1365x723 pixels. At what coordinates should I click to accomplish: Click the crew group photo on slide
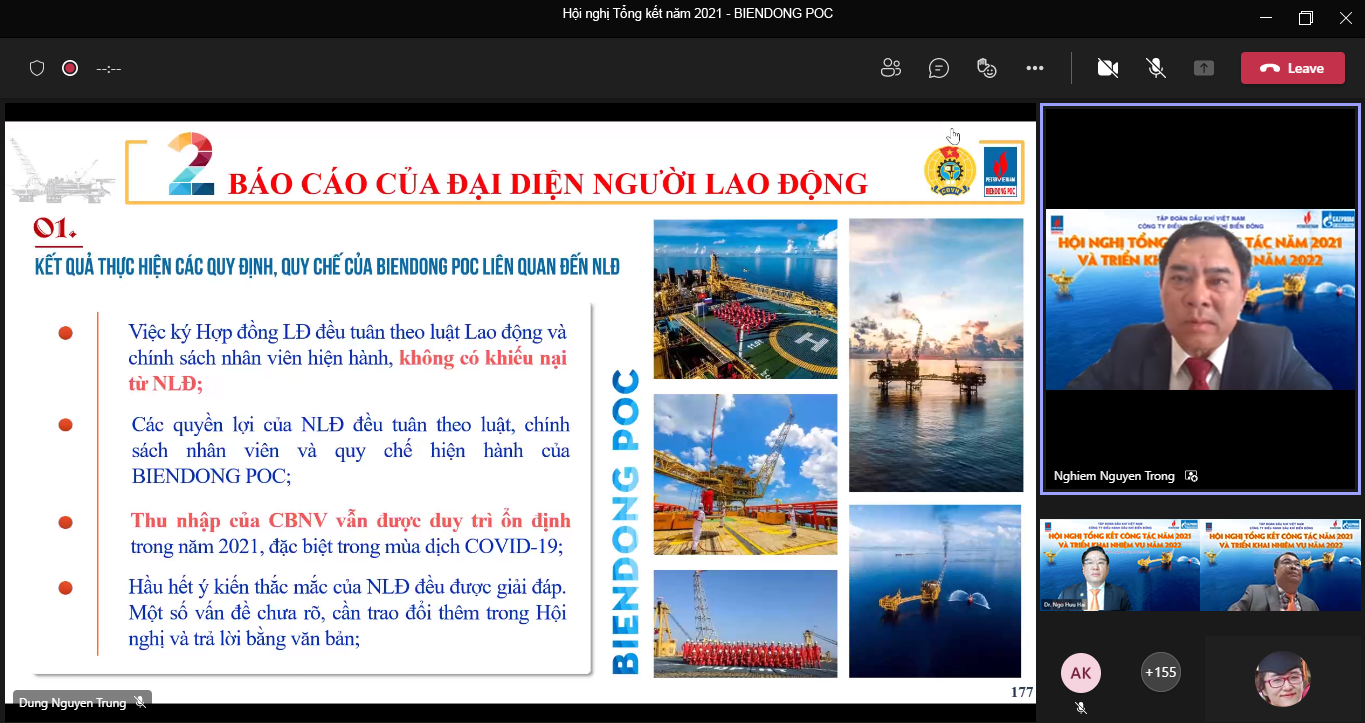click(x=745, y=624)
